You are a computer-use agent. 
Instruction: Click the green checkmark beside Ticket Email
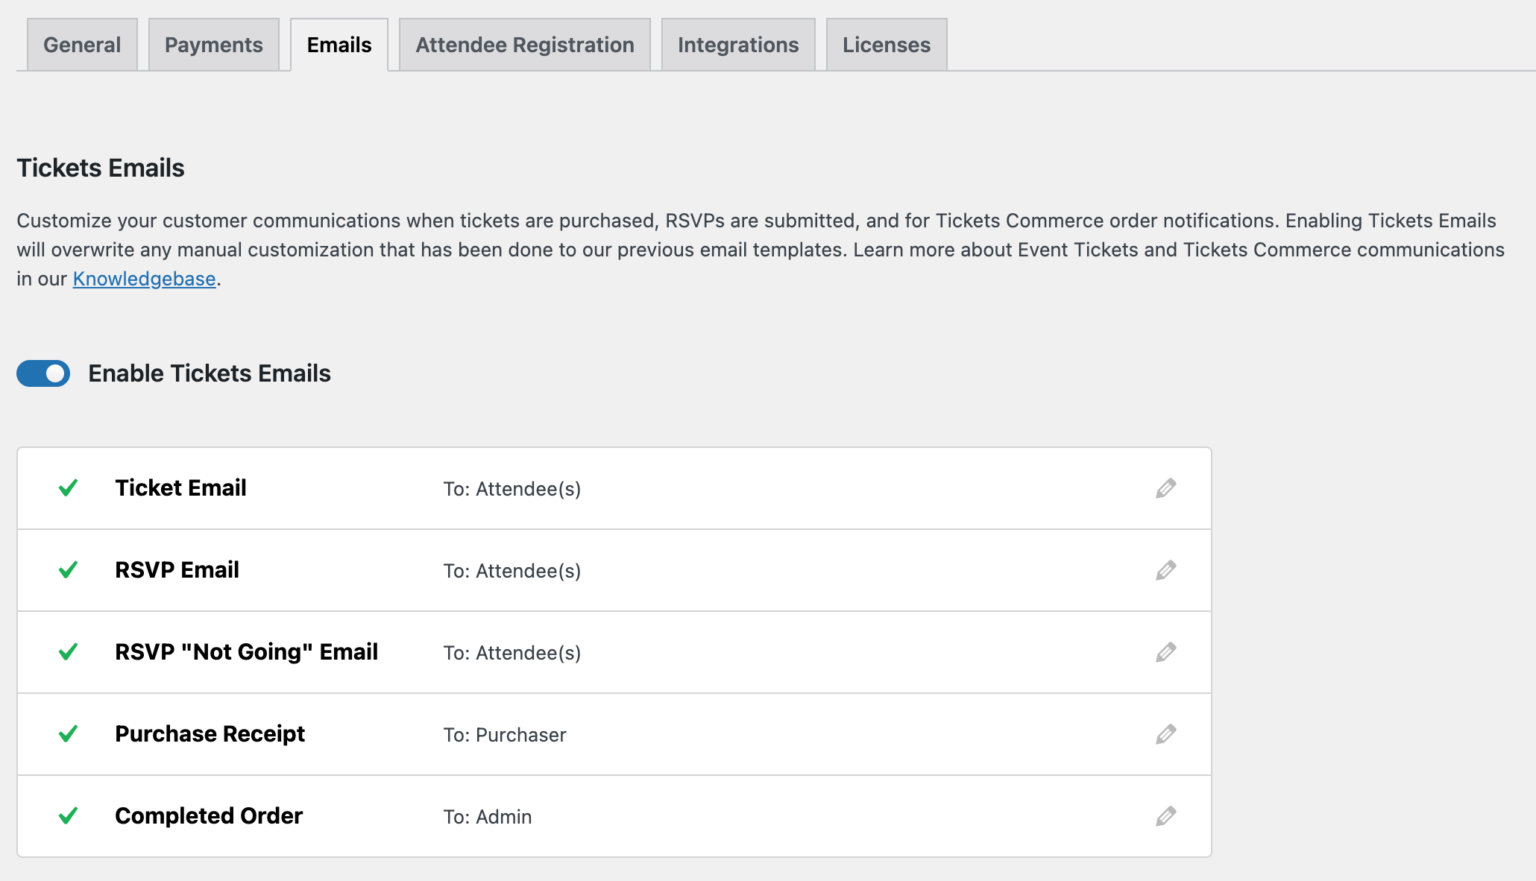click(x=67, y=488)
